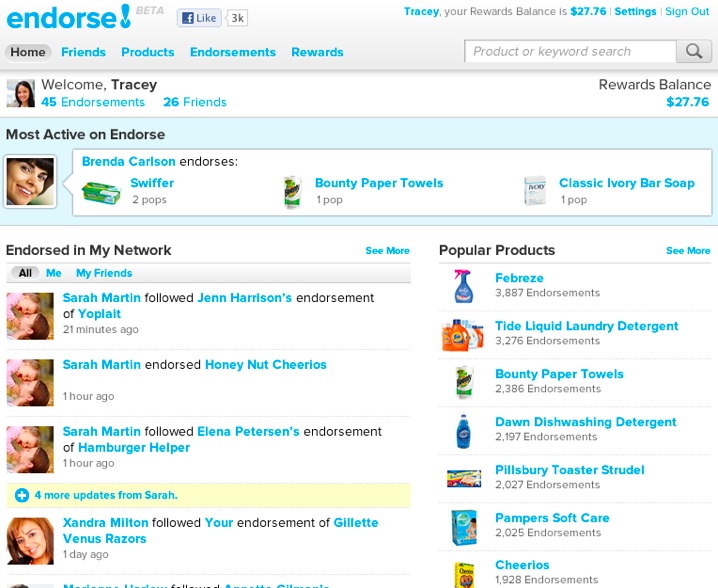Select the Me filter
718x588 pixels.
[54, 273]
